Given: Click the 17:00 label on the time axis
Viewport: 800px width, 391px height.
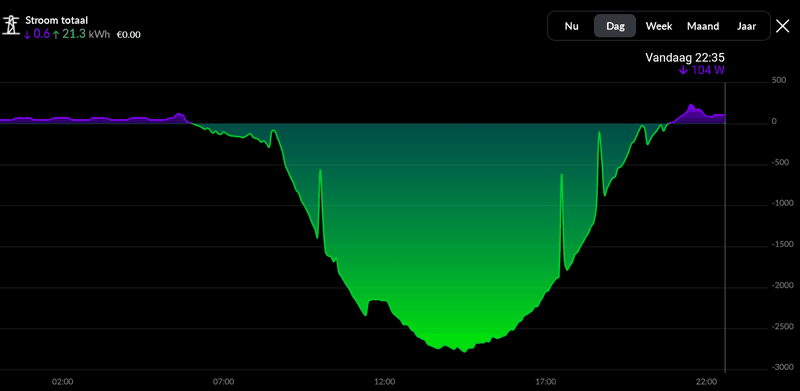Looking at the screenshot, I should tap(546, 381).
